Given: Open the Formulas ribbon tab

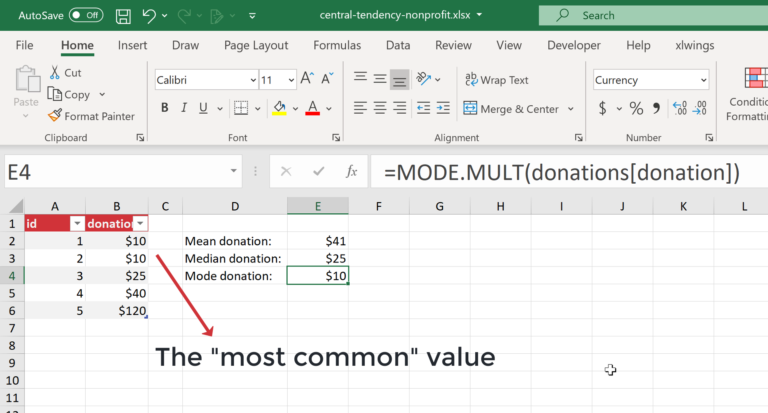Looking at the screenshot, I should click(337, 45).
